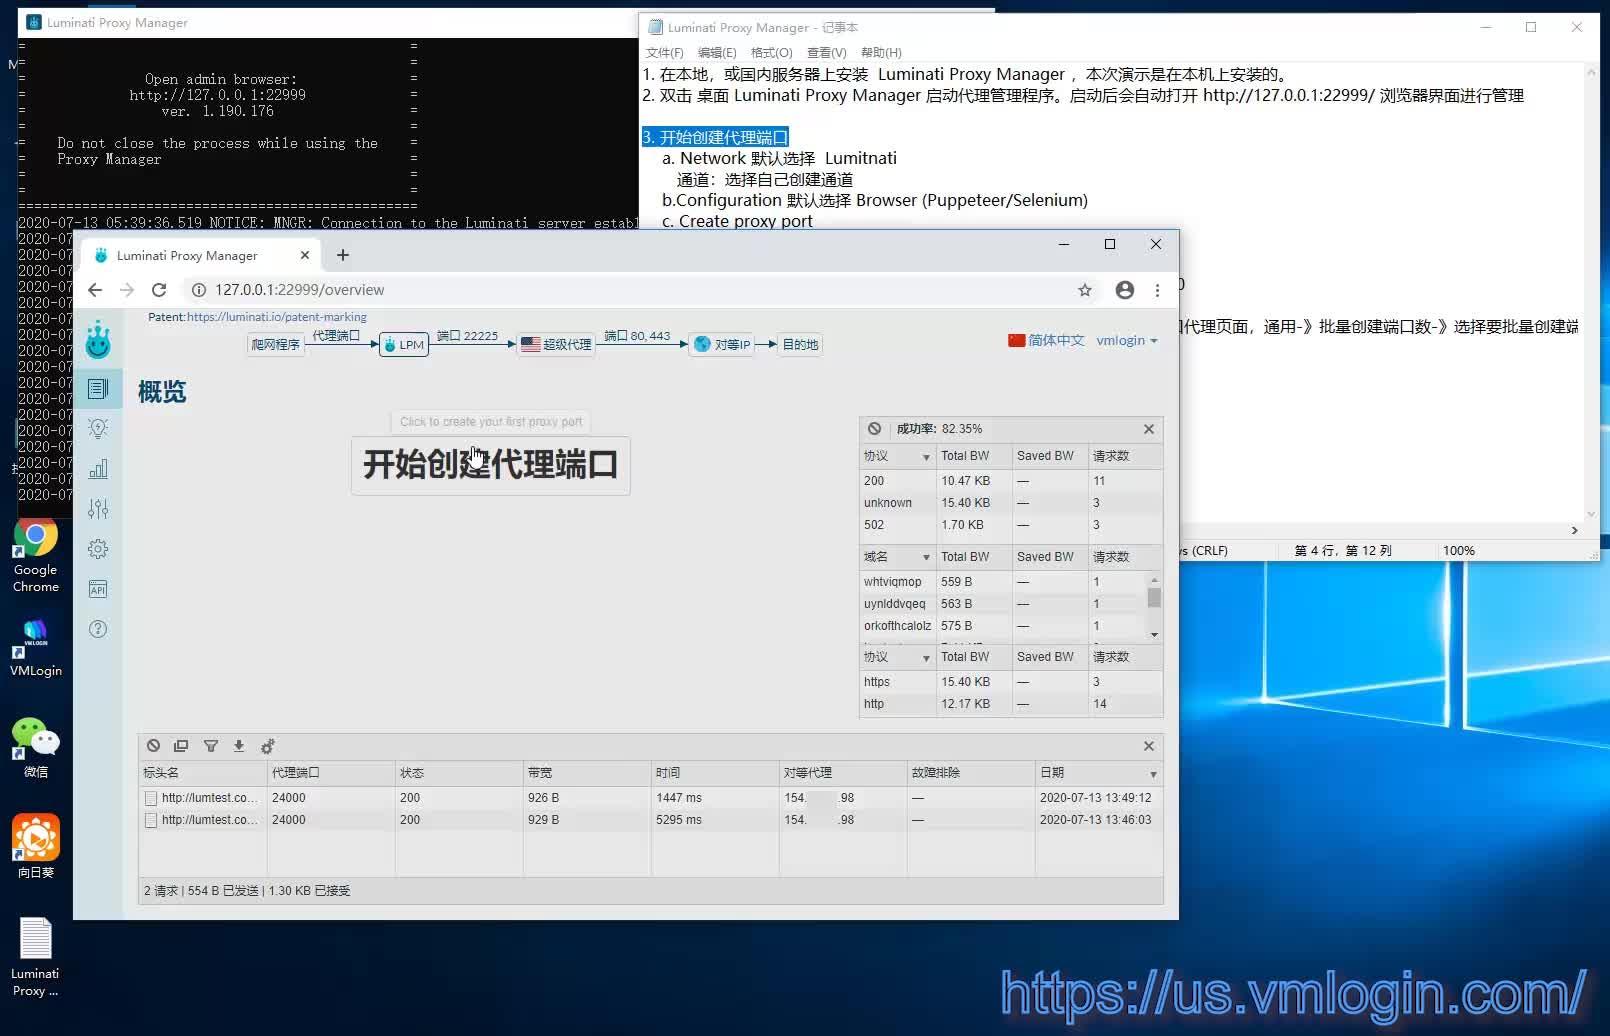The width and height of the screenshot is (1610, 1036).
Task: View site information icon beside URL
Action: tap(199, 290)
